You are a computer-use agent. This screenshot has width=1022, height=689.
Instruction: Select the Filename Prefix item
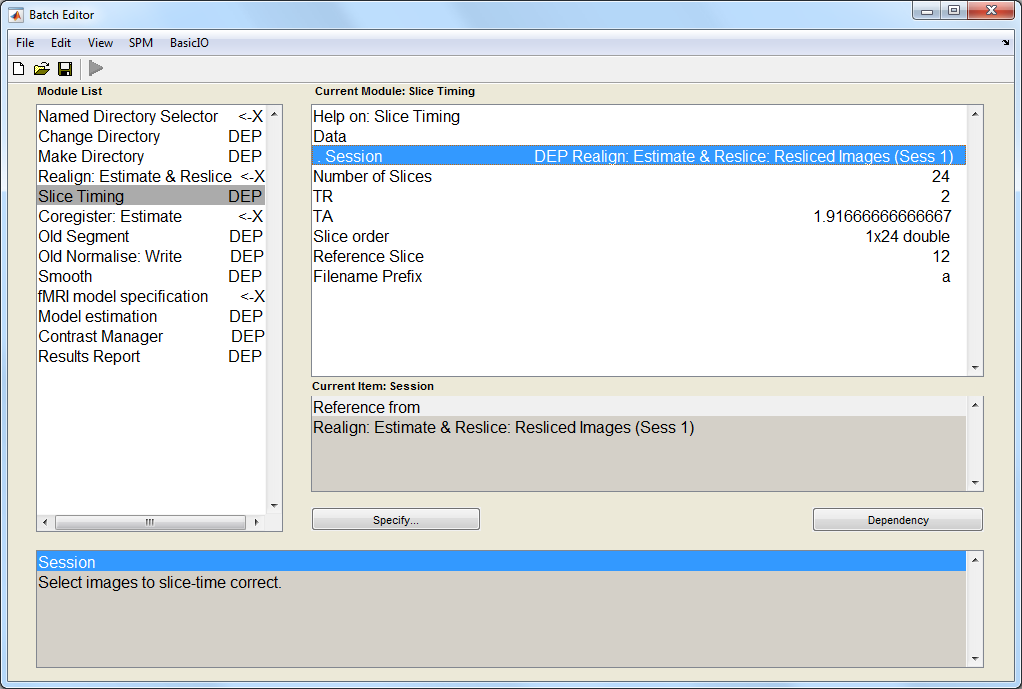[367, 276]
